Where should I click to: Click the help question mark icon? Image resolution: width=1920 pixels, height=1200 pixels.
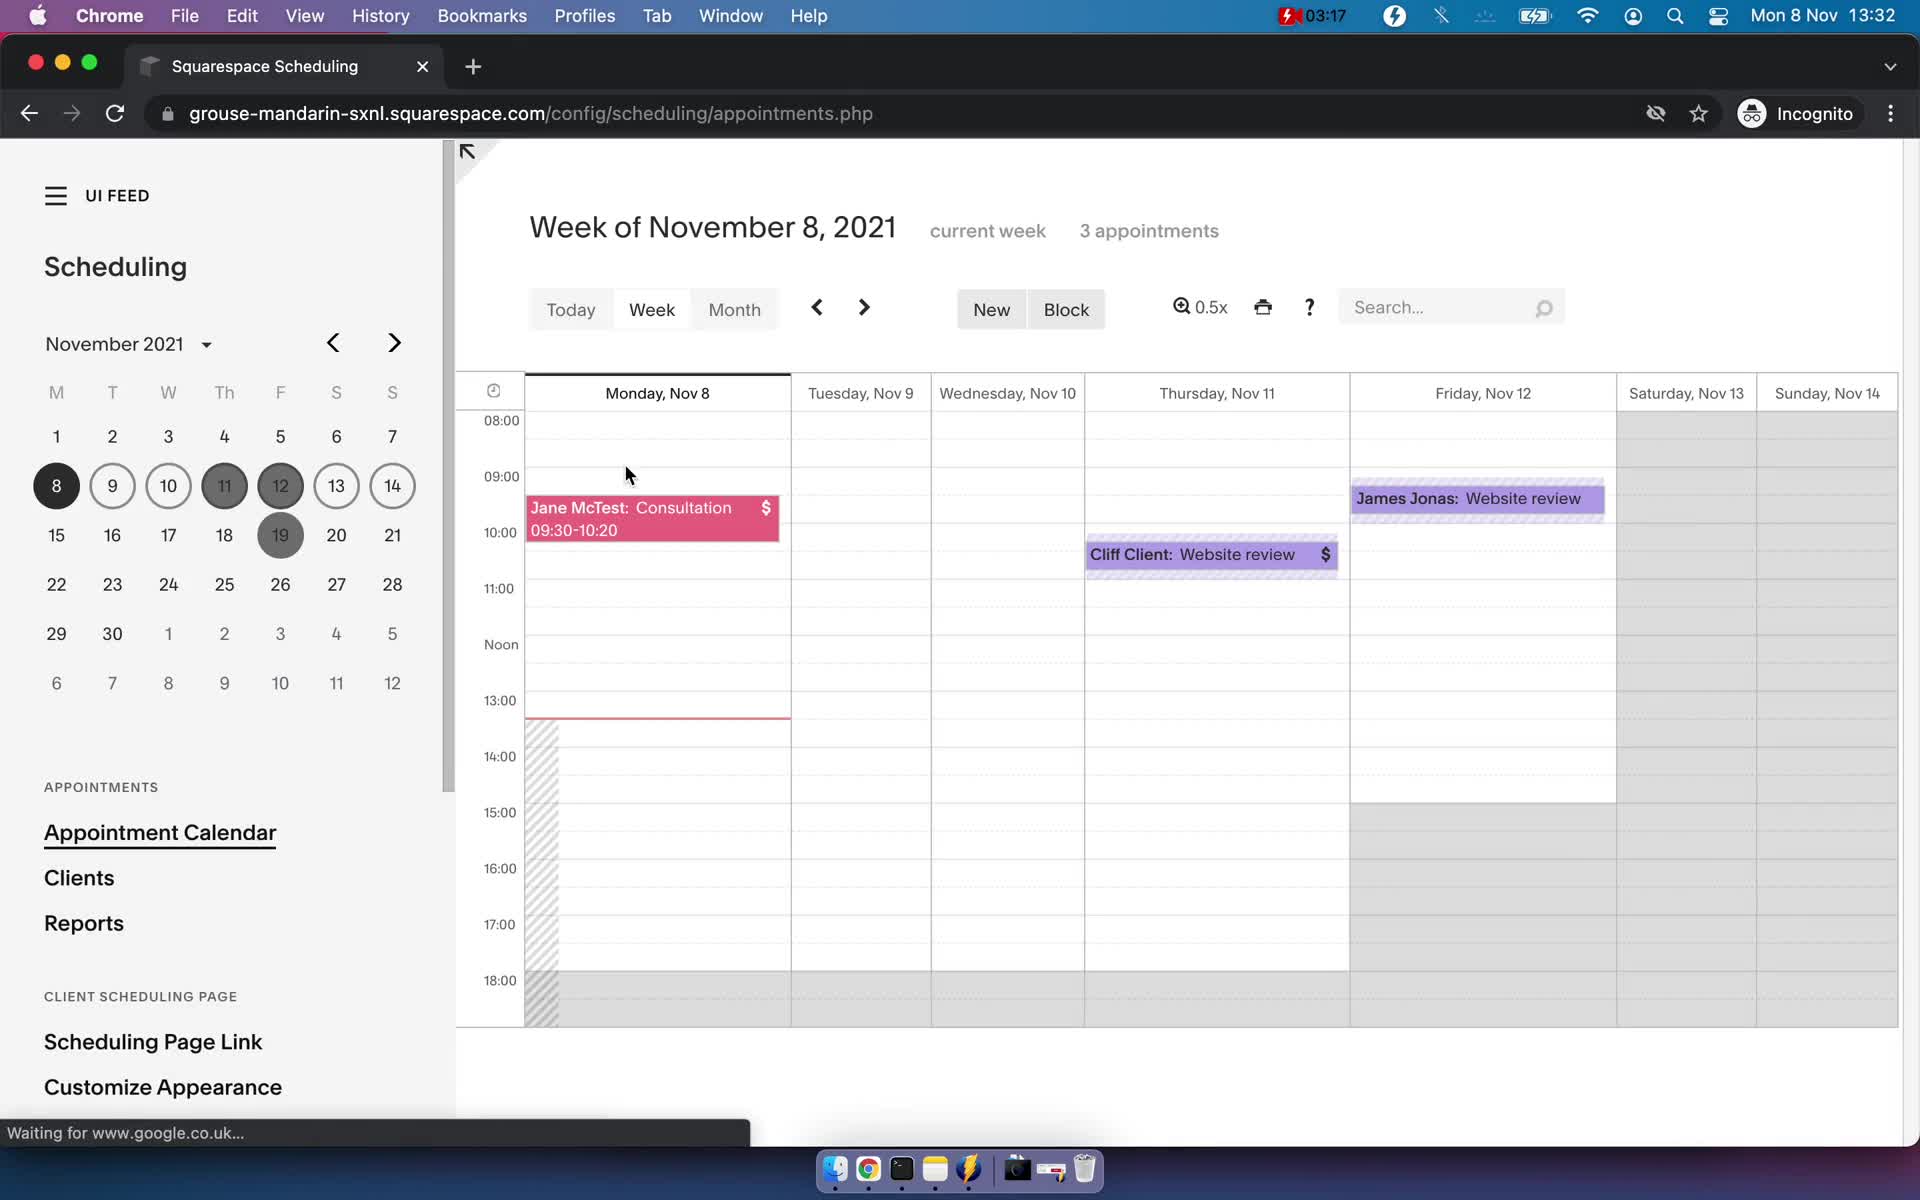coord(1308,307)
